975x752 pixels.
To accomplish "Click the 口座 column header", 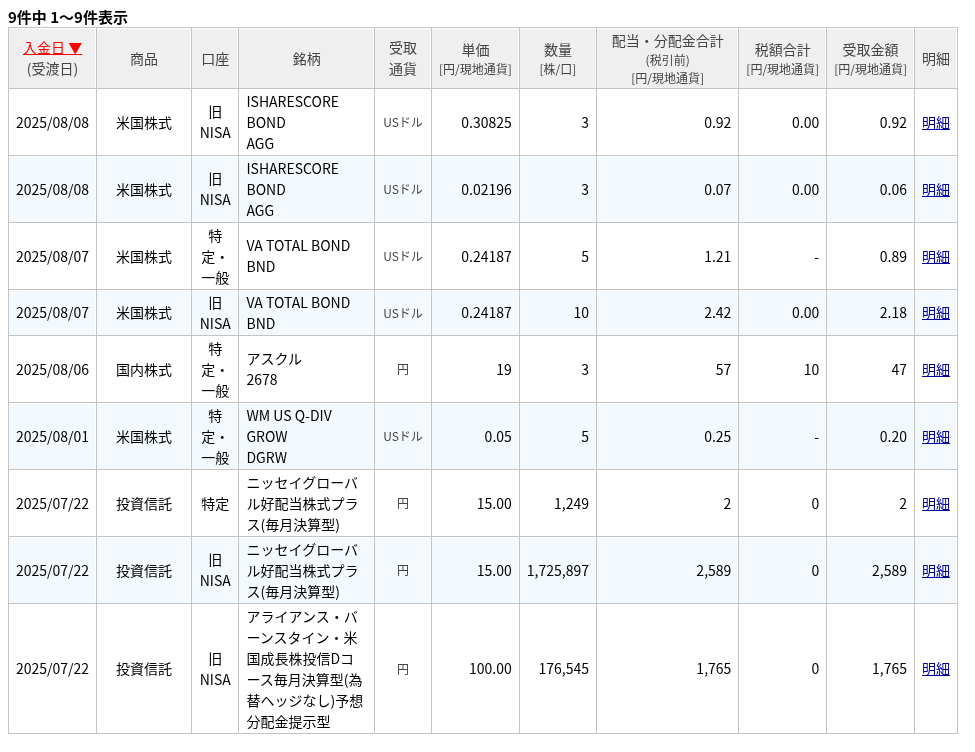I will point(215,59).
